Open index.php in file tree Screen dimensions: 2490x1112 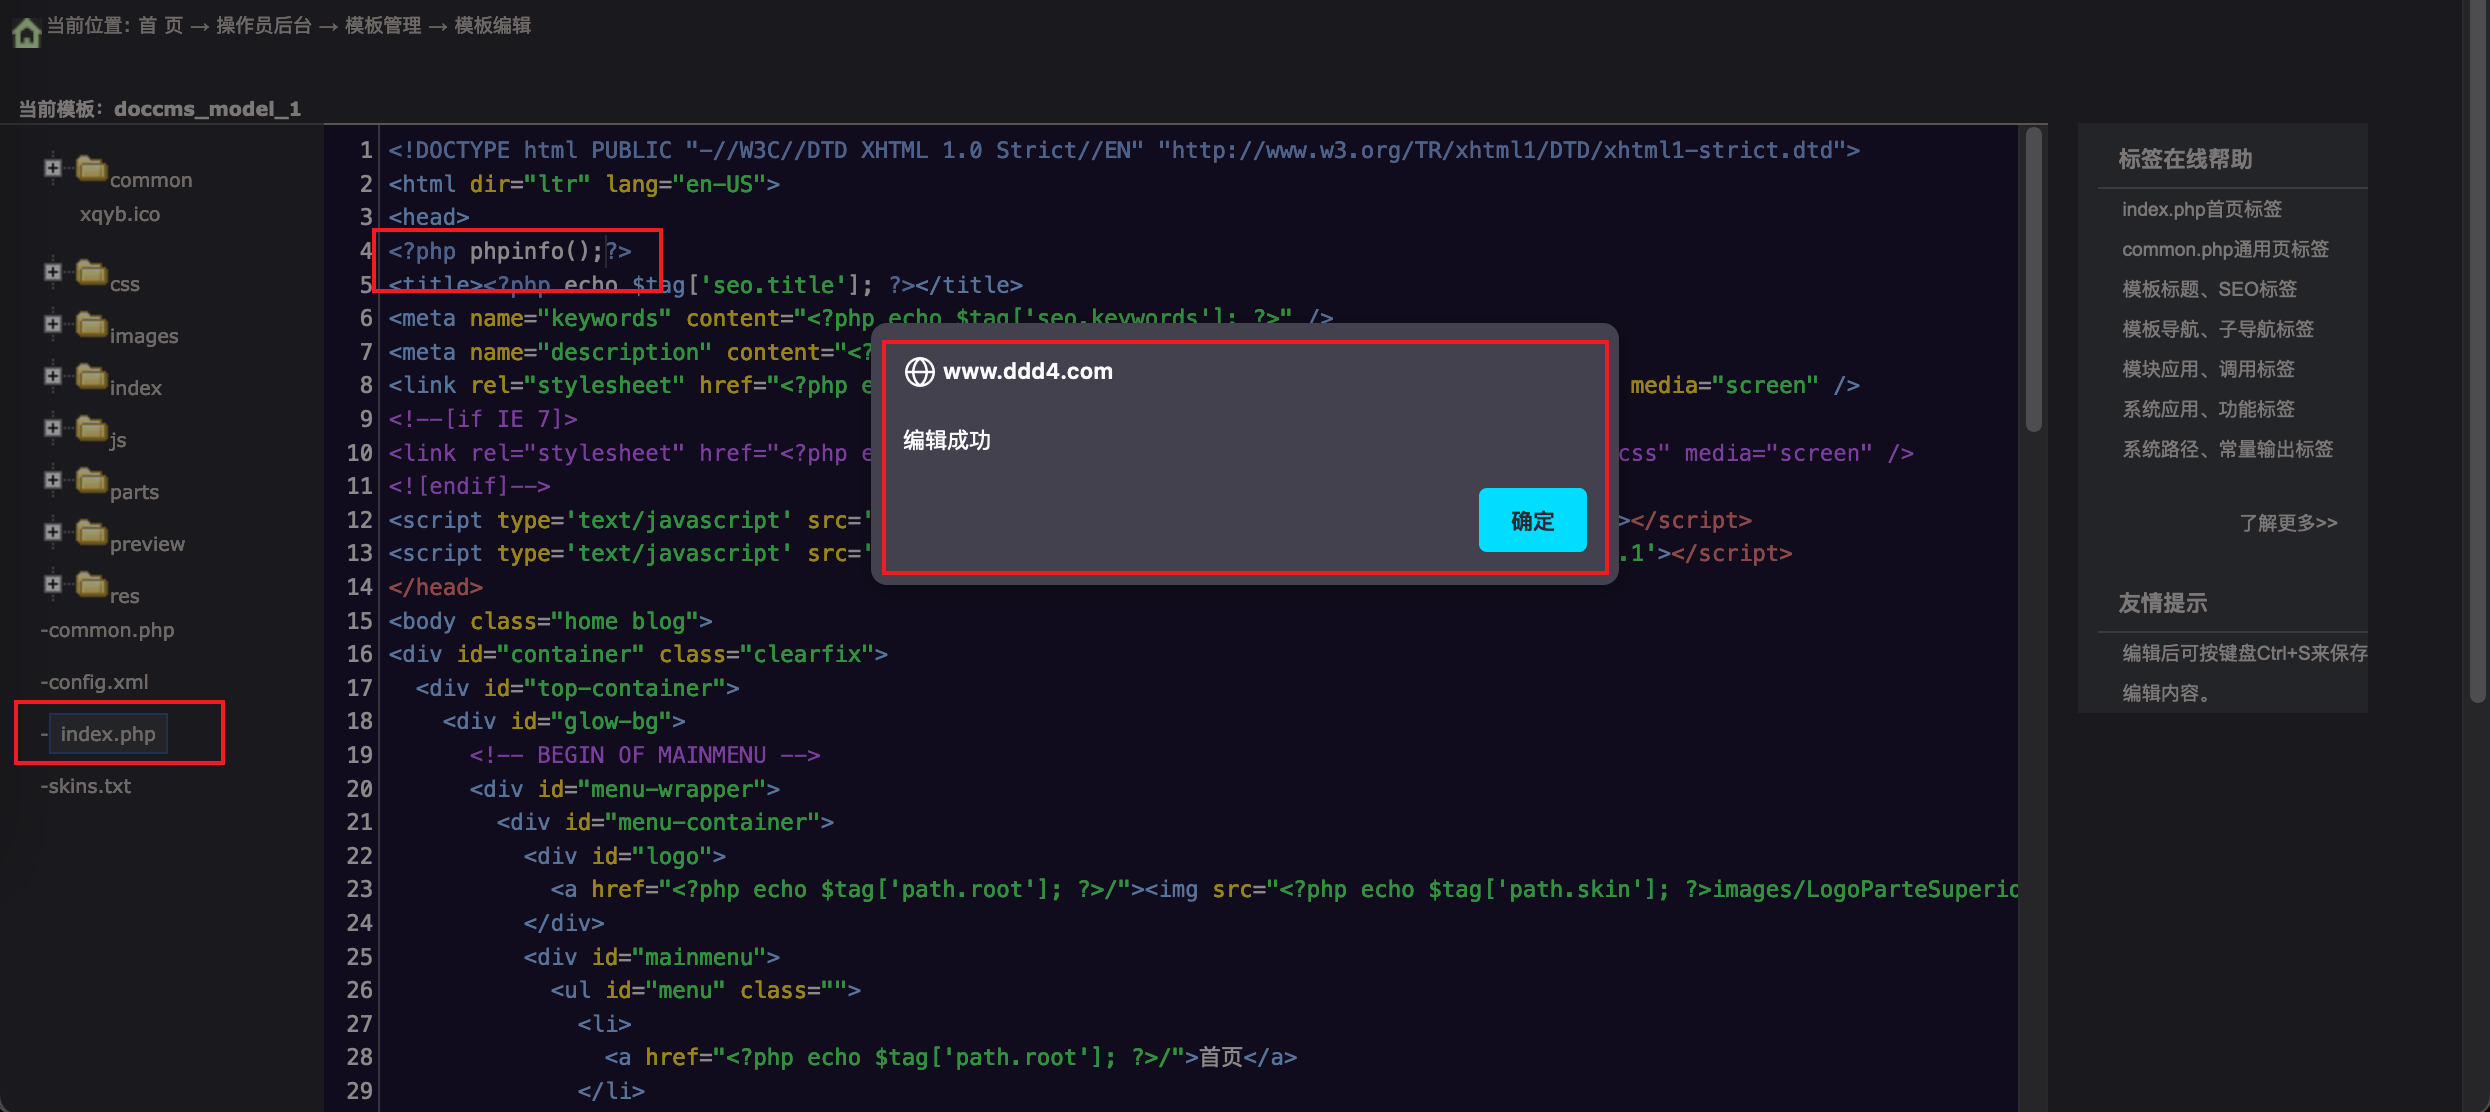(108, 734)
